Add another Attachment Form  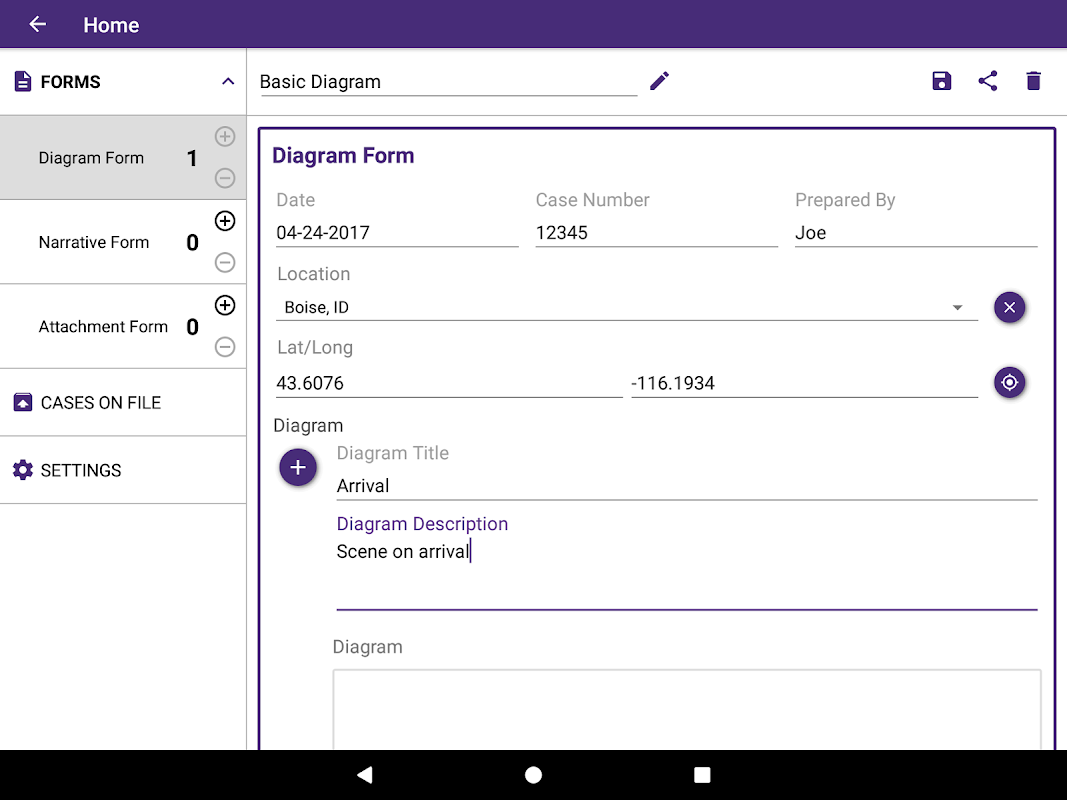tap(225, 305)
